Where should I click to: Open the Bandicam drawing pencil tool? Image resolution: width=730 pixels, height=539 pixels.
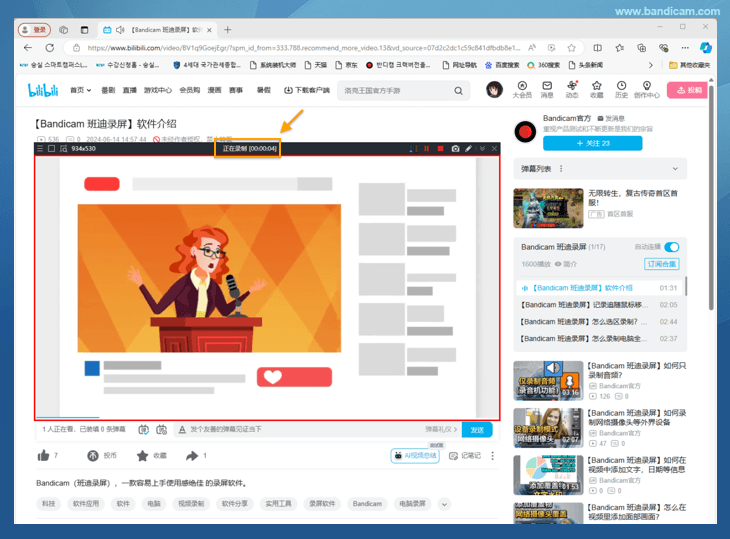(469, 149)
